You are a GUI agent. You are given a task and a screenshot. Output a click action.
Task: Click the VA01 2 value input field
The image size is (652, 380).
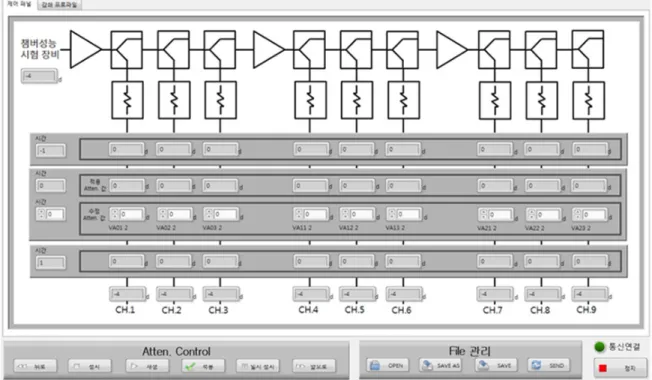pos(132,215)
